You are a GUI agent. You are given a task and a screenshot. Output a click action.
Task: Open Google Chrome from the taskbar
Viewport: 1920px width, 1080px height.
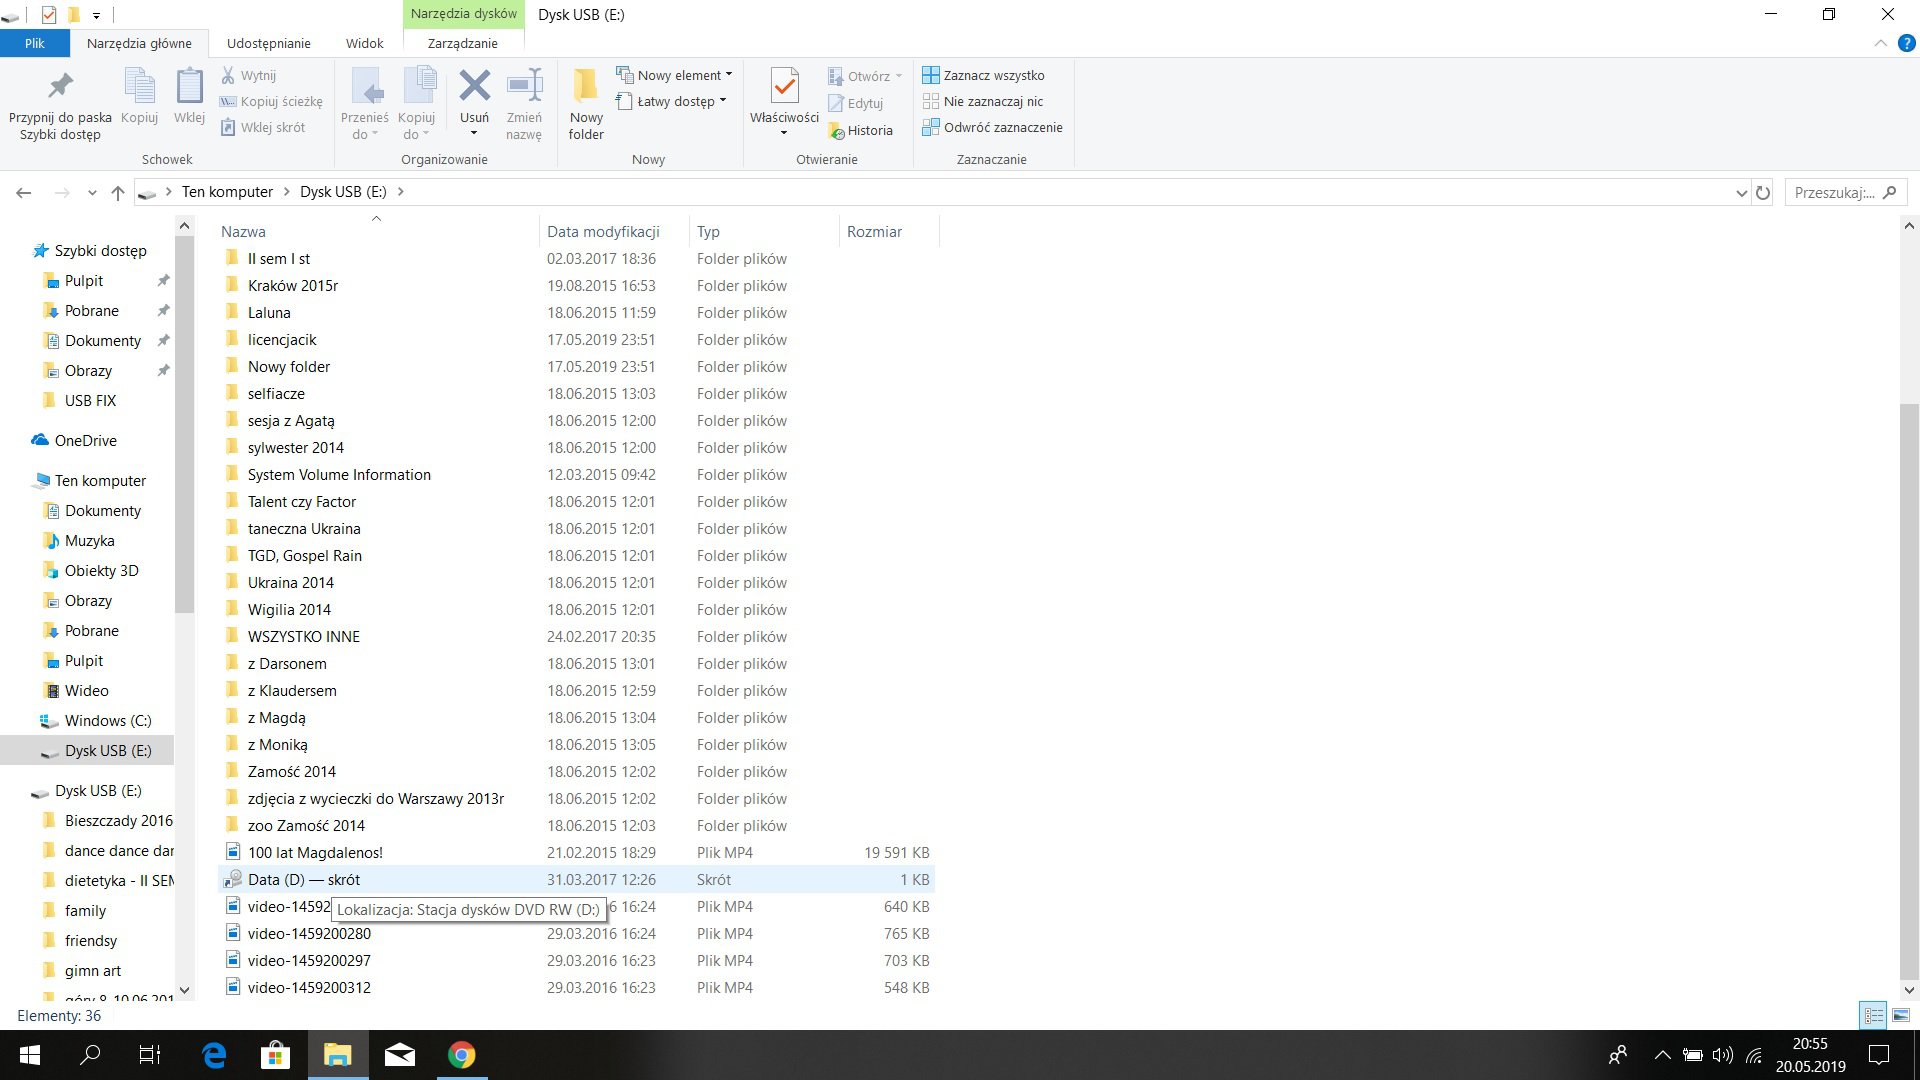point(461,1055)
